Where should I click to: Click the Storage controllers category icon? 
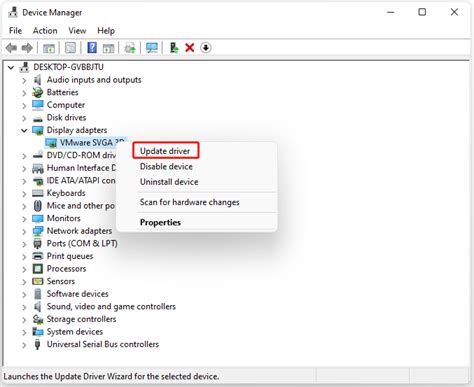pyautogui.click(x=38, y=319)
